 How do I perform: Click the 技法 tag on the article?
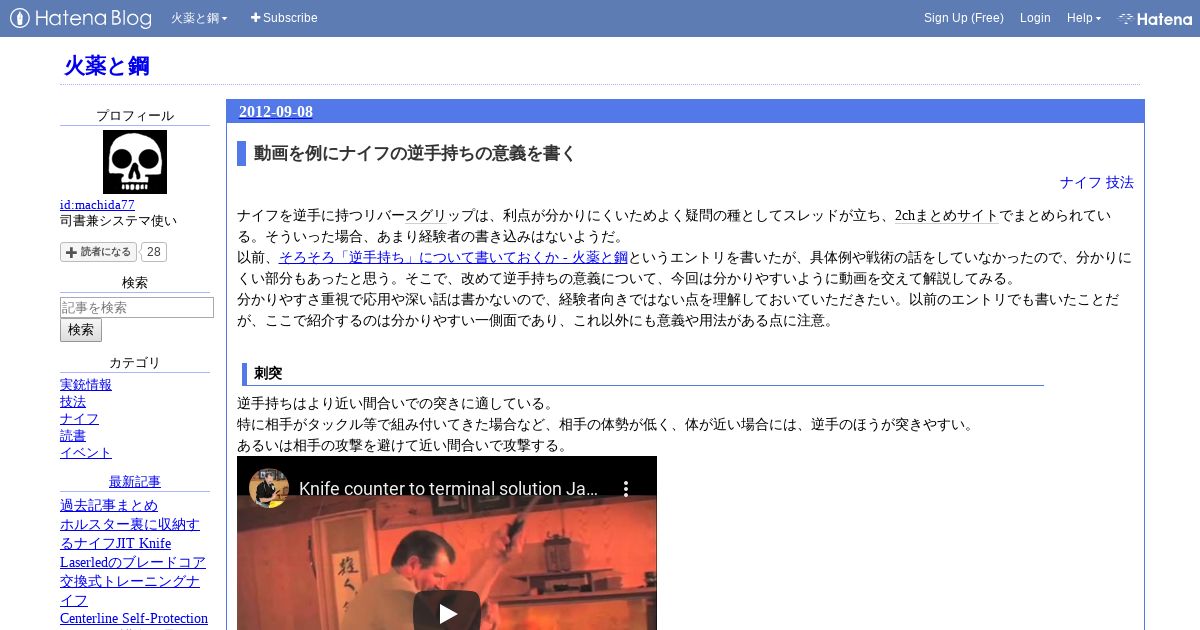point(1120,183)
